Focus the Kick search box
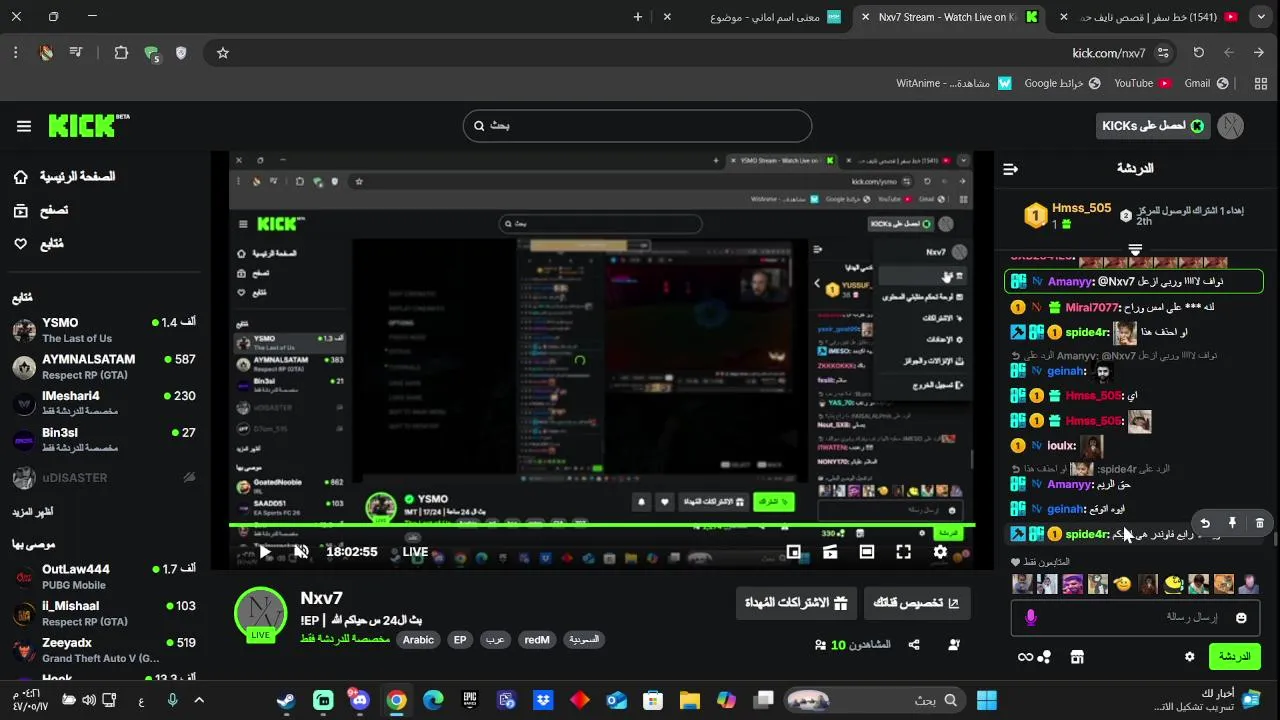The image size is (1280, 720). [x=637, y=126]
